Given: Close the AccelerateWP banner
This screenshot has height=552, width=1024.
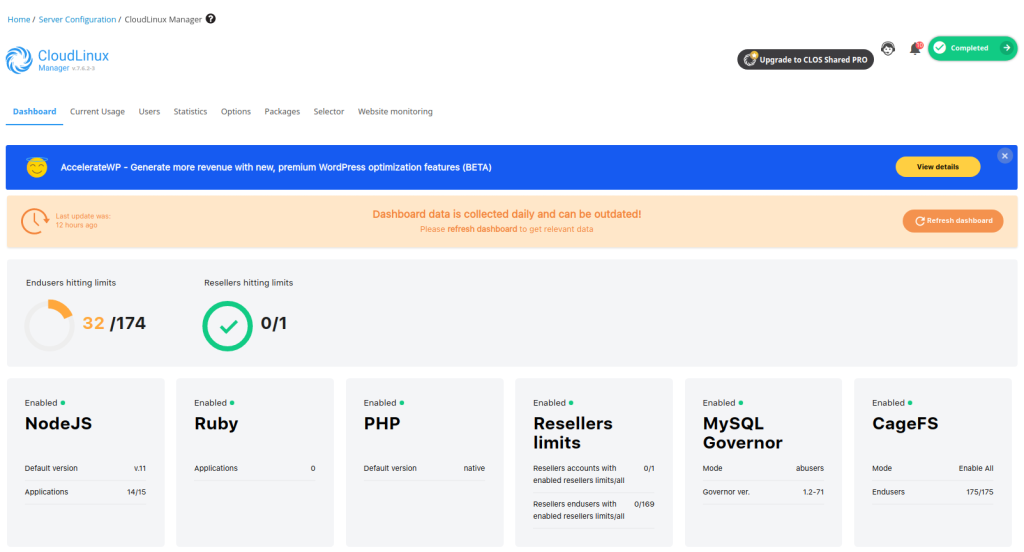Looking at the screenshot, I should (1004, 156).
